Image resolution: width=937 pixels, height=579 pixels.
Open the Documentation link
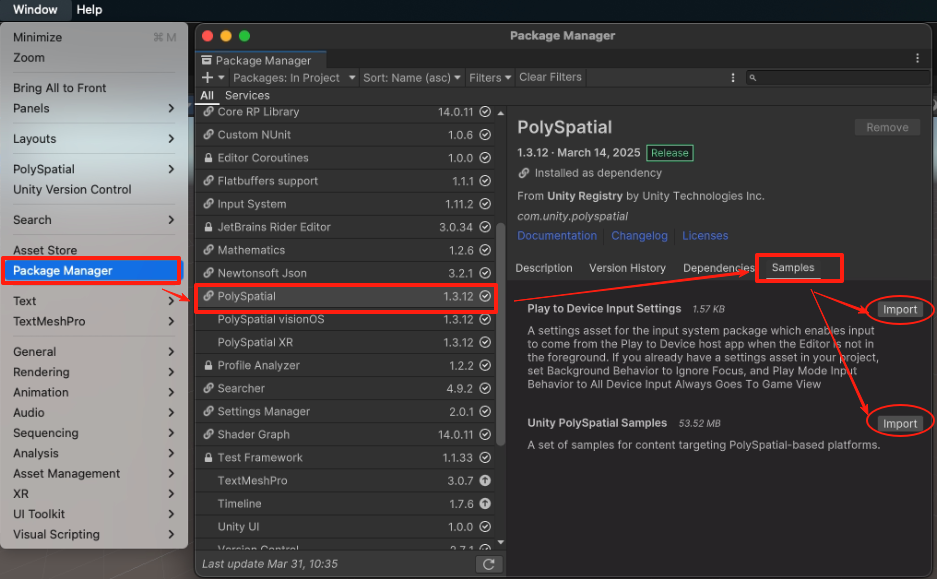[x=557, y=236]
